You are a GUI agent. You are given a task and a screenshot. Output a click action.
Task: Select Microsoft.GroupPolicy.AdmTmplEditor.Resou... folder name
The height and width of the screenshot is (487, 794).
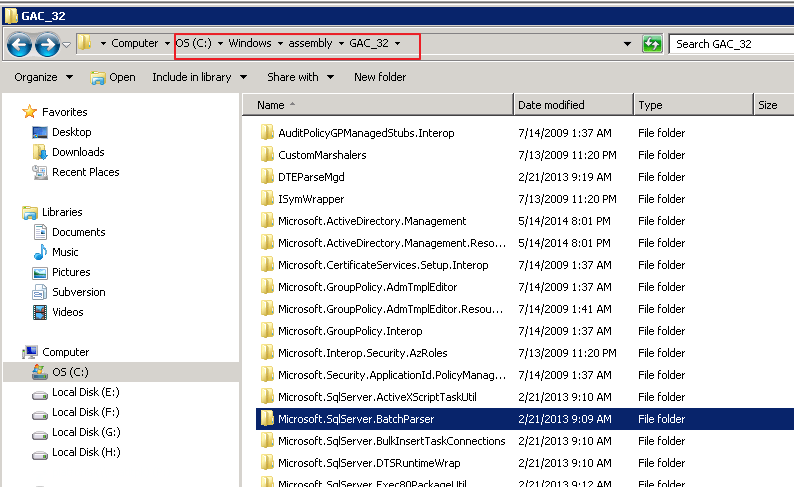coord(390,309)
